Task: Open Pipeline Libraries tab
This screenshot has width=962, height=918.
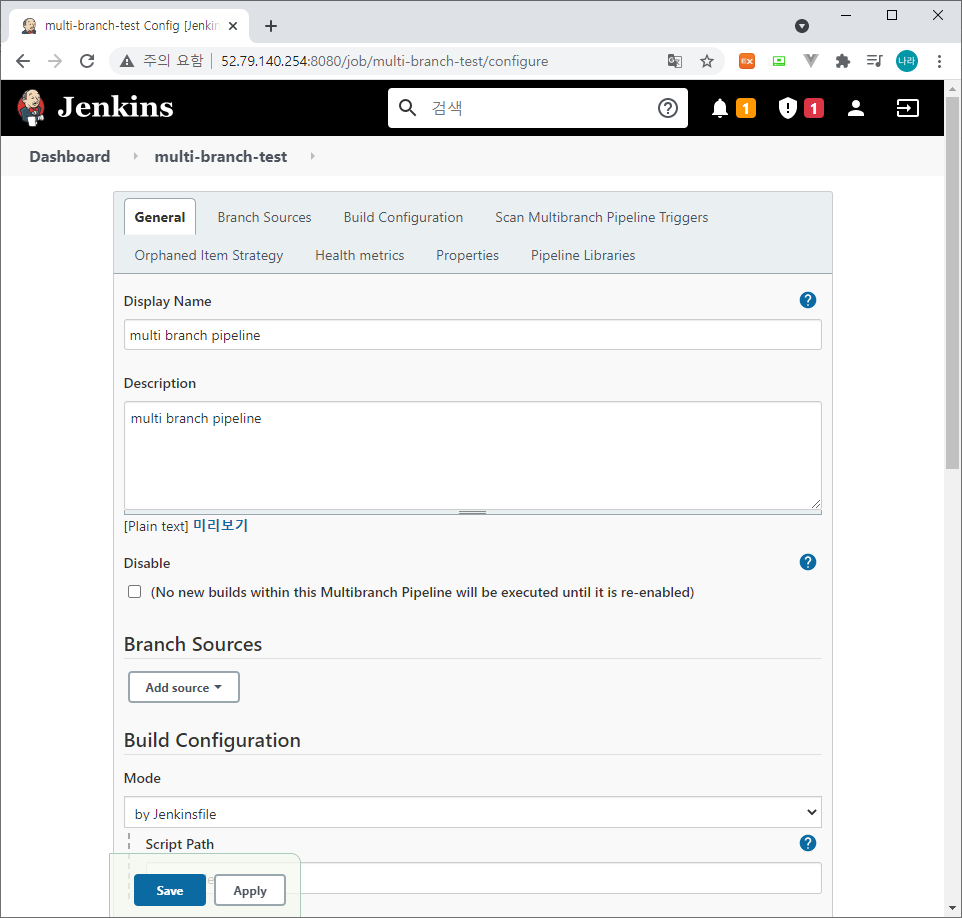Action: click(583, 255)
